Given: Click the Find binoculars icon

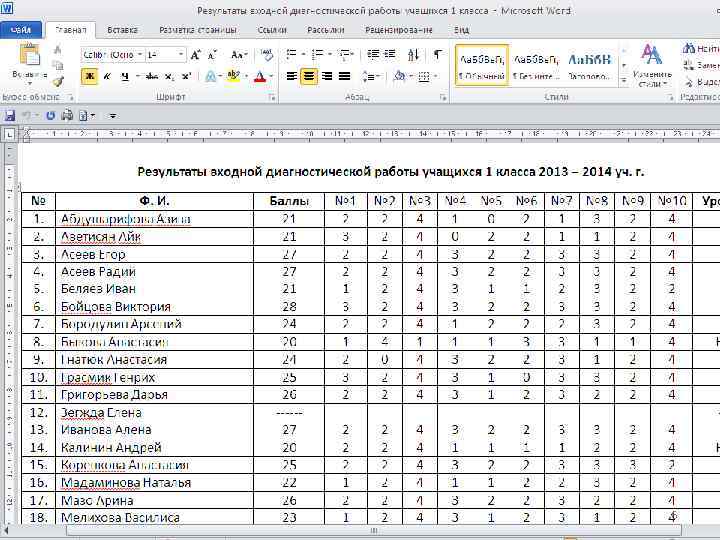Looking at the screenshot, I should point(689,48).
